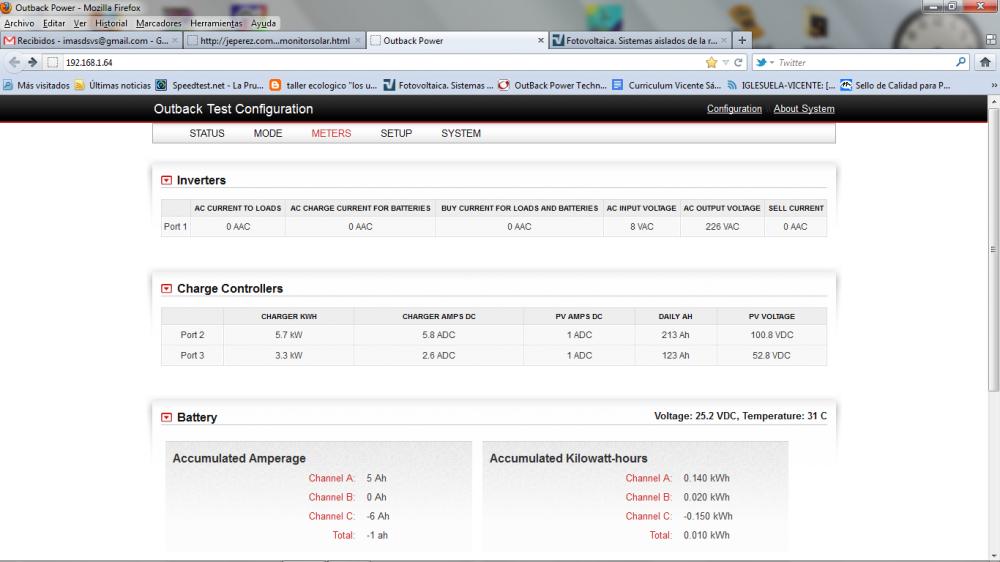This screenshot has height=562, width=1000.
Task: Select the Port 2 row label
Action: tap(192, 335)
